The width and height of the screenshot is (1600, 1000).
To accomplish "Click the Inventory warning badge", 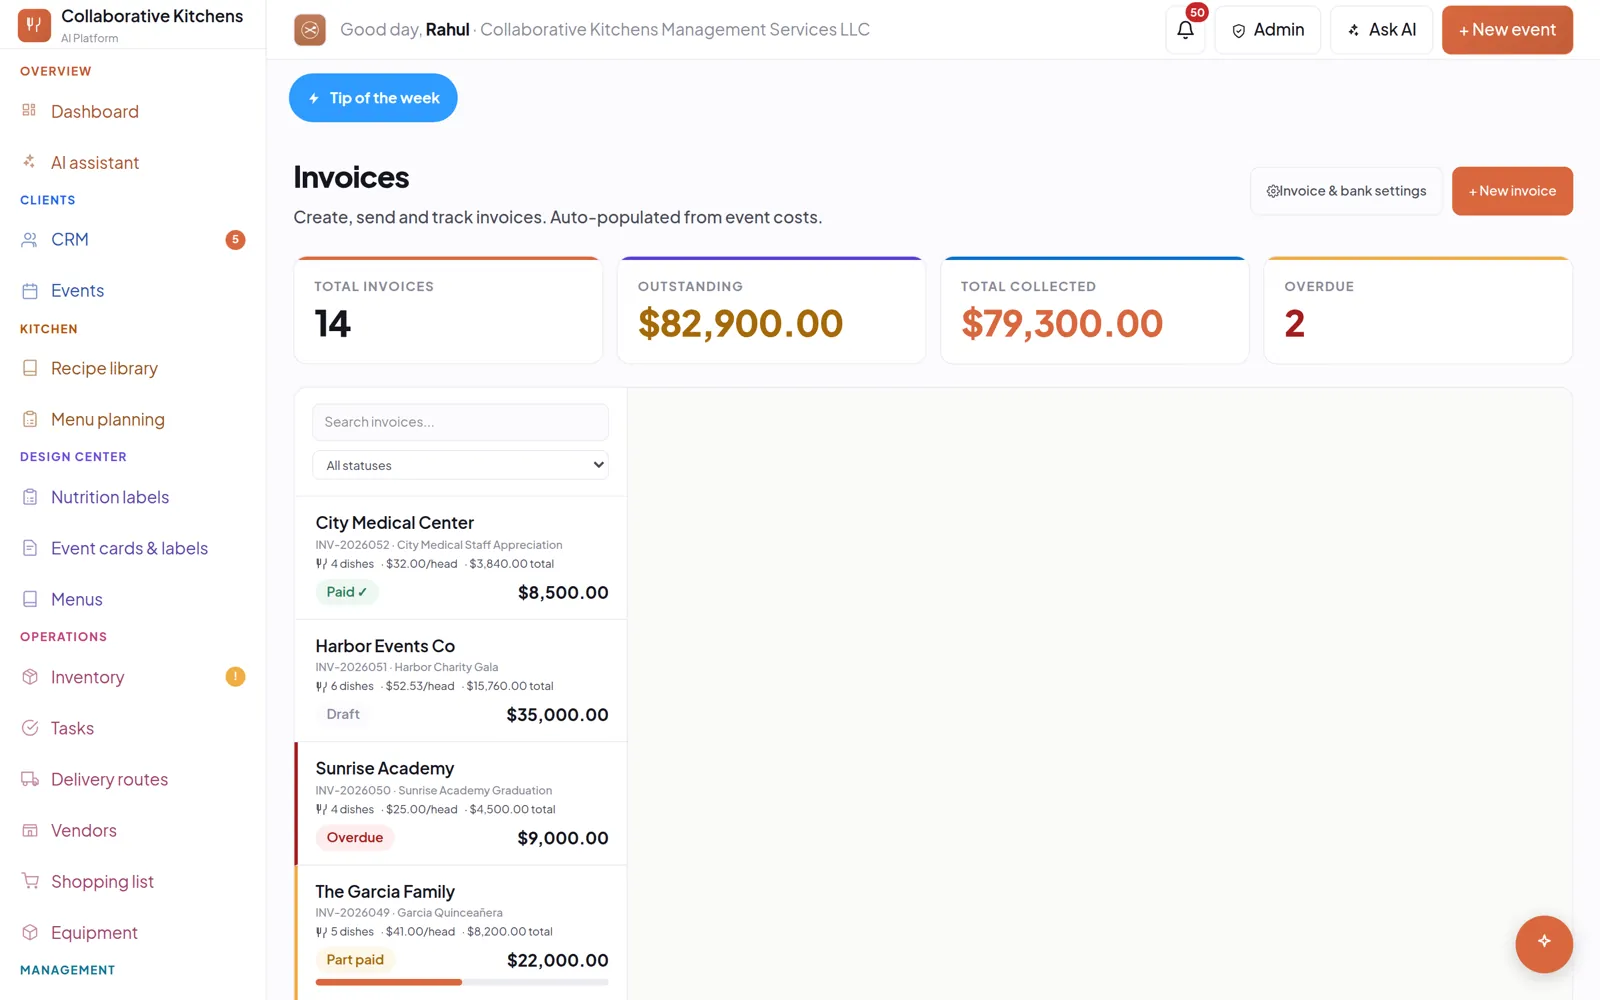I will [x=235, y=677].
